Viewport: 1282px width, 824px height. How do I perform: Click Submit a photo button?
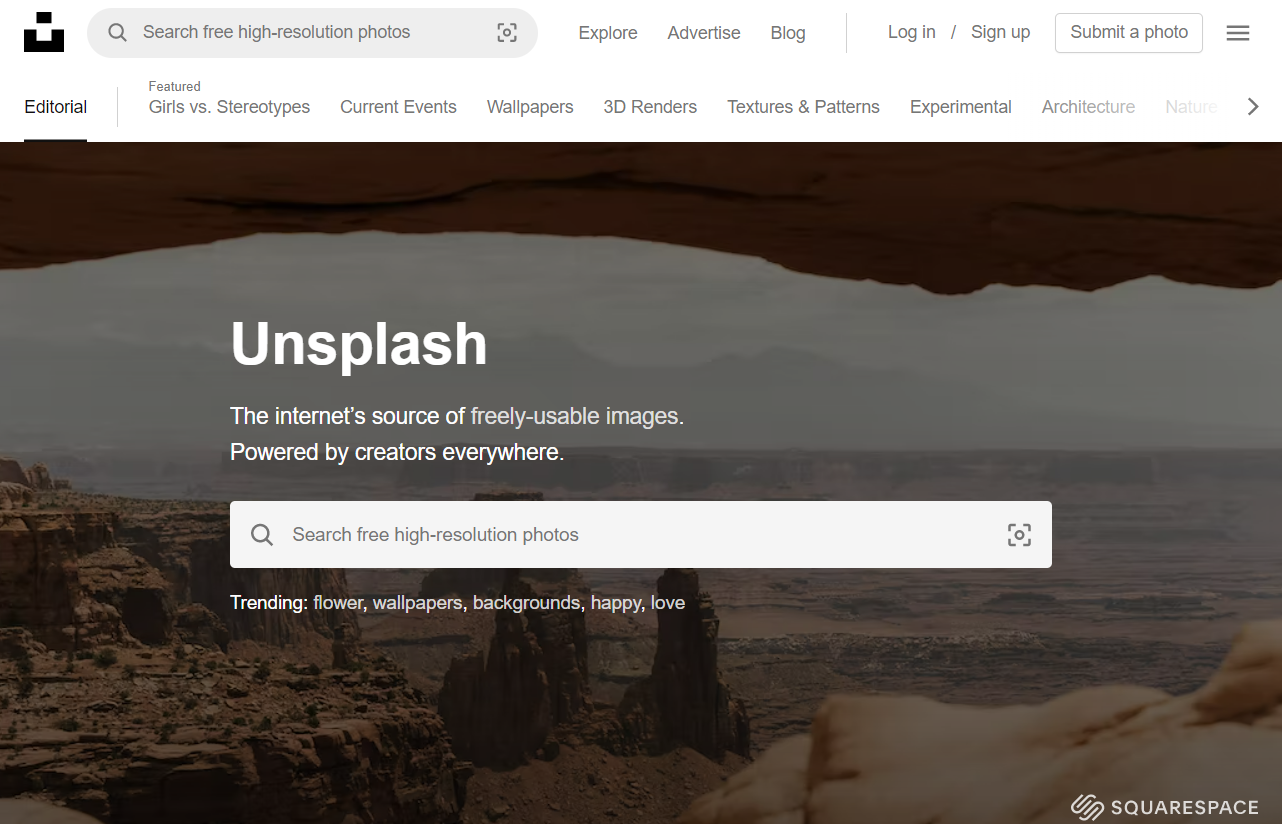point(1129,32)
